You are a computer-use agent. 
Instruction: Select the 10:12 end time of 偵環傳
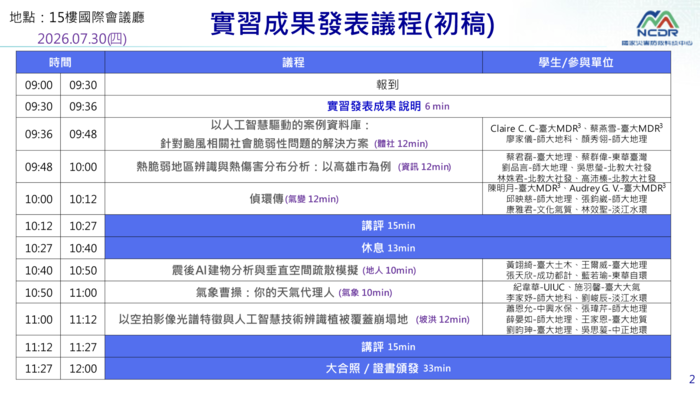click(83, 199)
